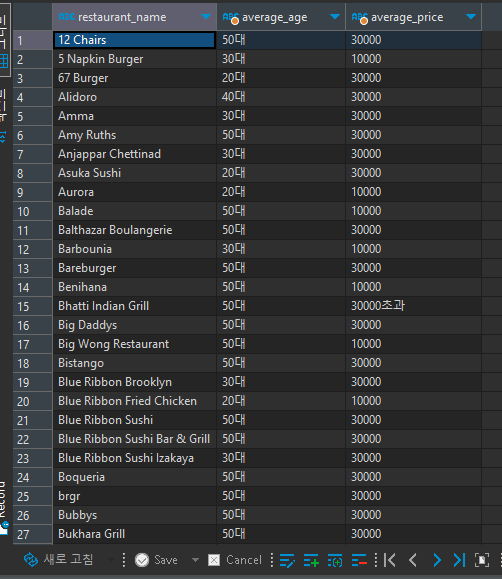This screenshot has height=579, width=502.
Task: Duplicate current row icon
Action: pyautogui.click(x=335, y=560)
